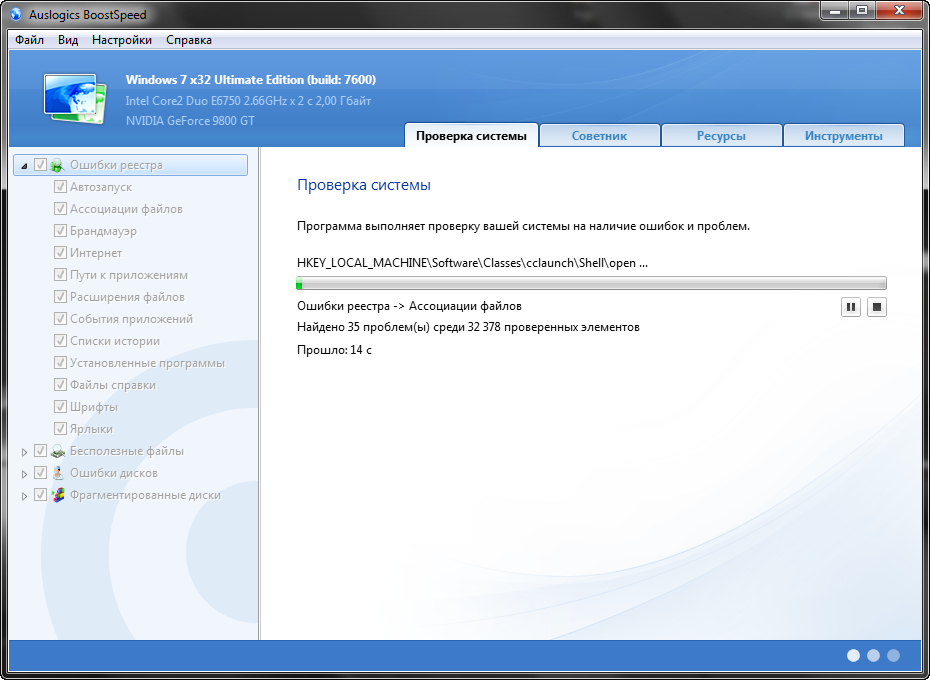
Task: Toggle the Интернет checkbox
Action: 60,253
